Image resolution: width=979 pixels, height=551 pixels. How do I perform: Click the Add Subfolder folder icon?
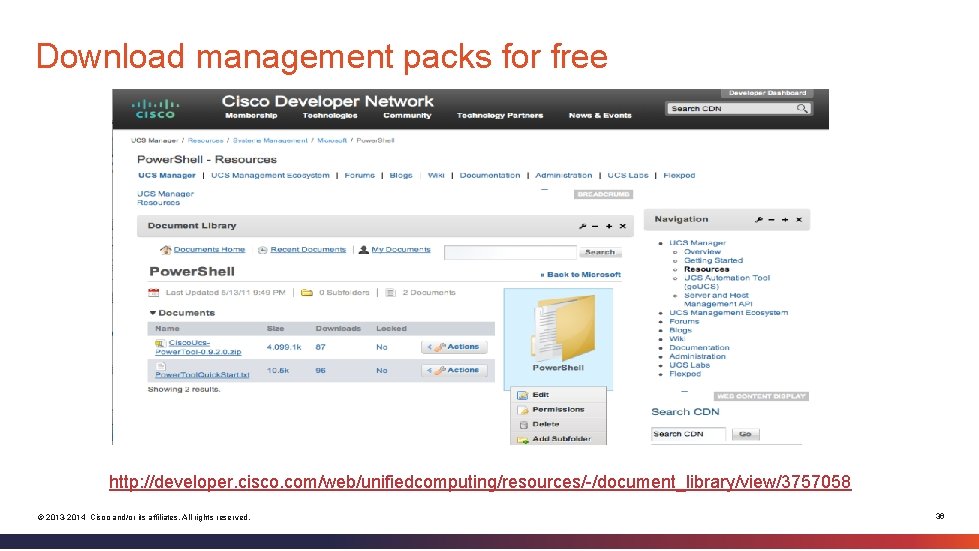coord(523,439)
